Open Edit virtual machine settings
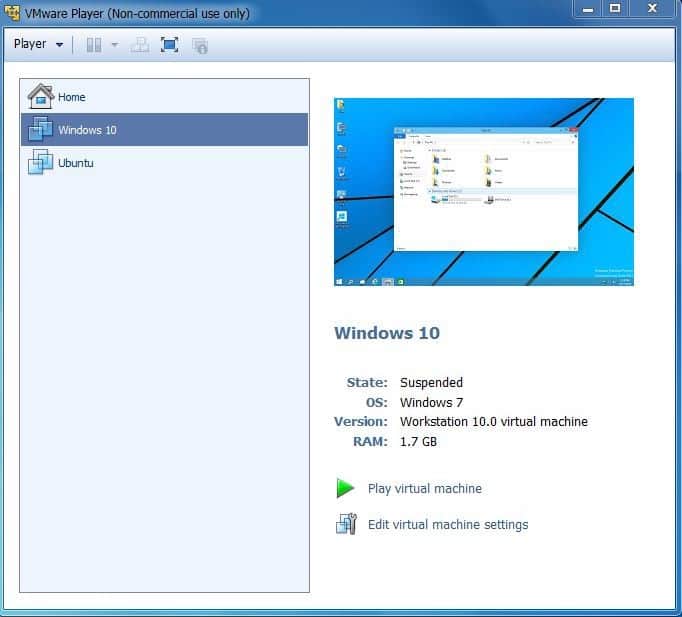The width and height of the screenshot is (682, 617). [x=448, y=525]
